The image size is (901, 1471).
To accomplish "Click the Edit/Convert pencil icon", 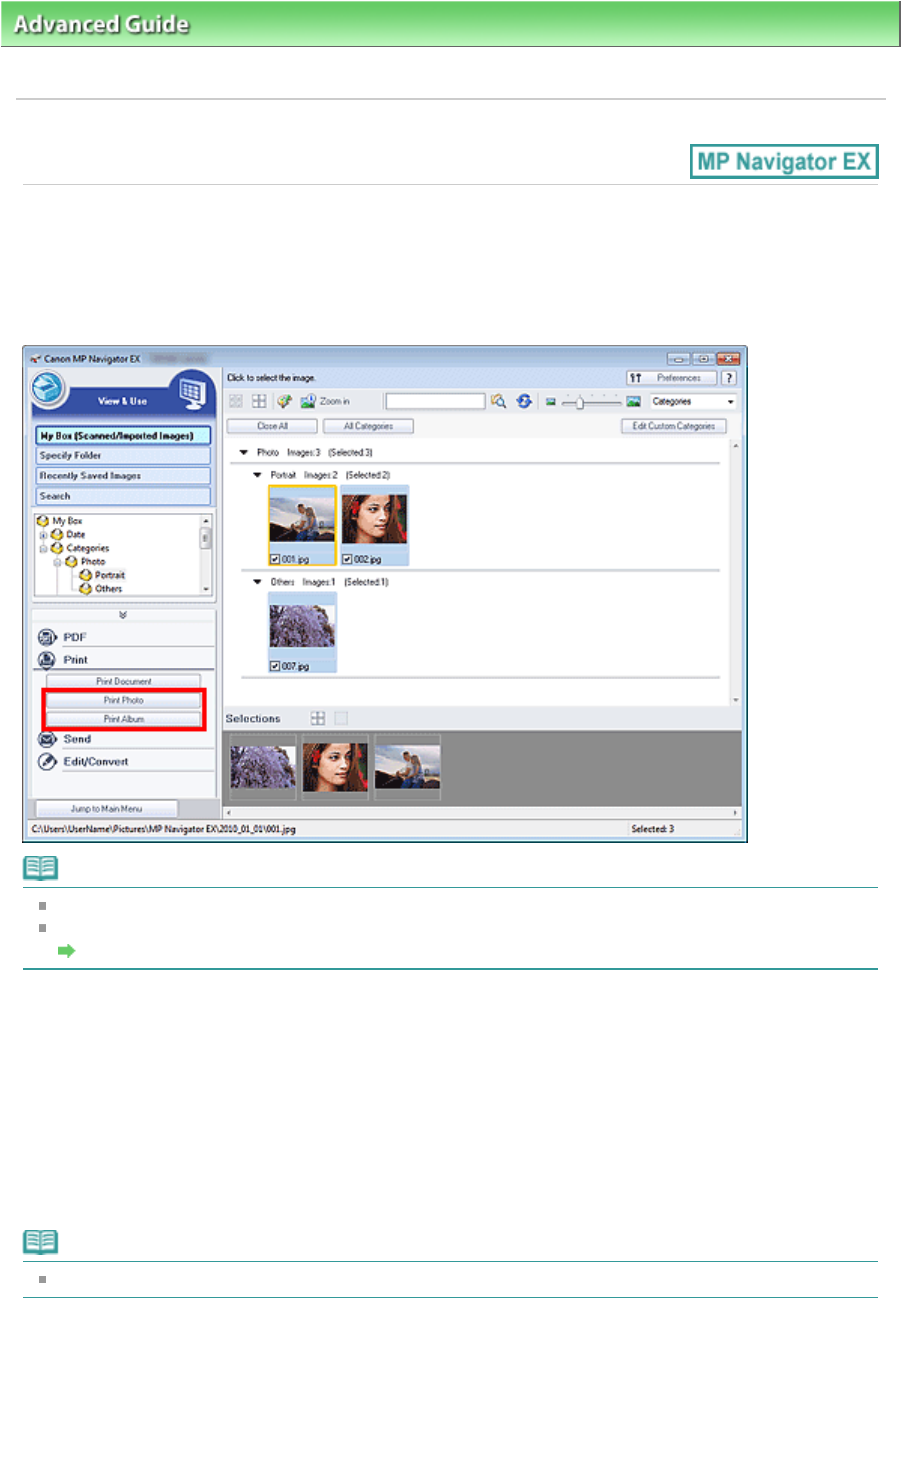I will coord(47,762).
